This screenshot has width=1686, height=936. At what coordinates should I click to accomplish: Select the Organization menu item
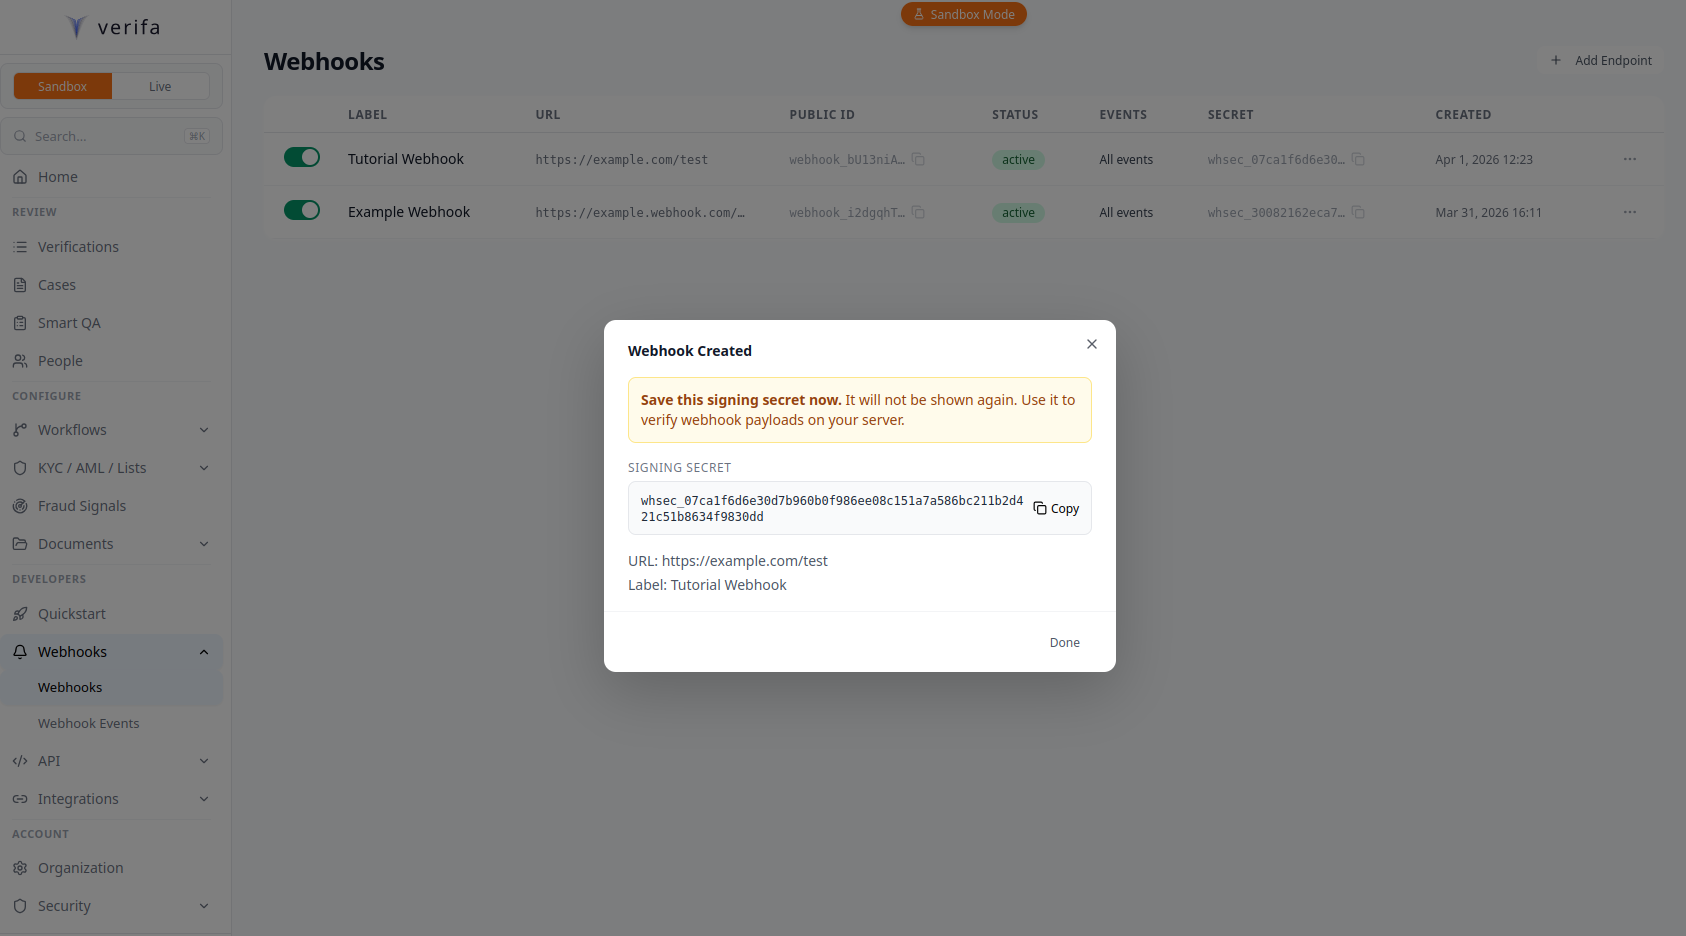tap(80, 868)
